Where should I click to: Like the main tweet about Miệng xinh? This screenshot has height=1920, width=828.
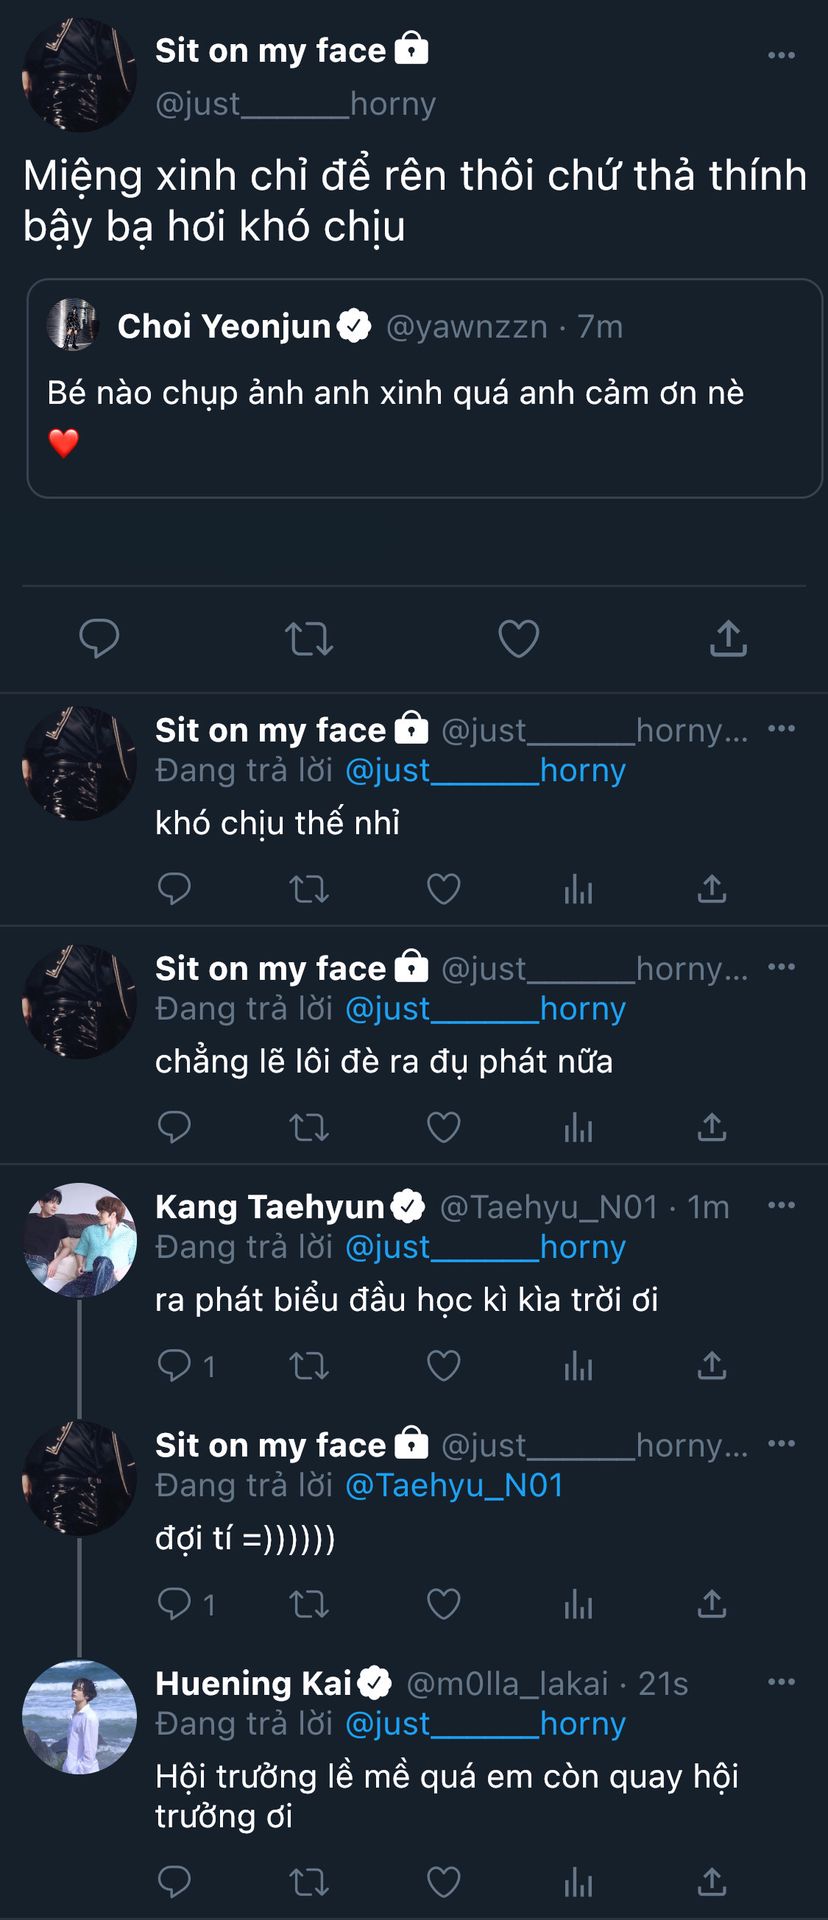click(x=518, y=639)
